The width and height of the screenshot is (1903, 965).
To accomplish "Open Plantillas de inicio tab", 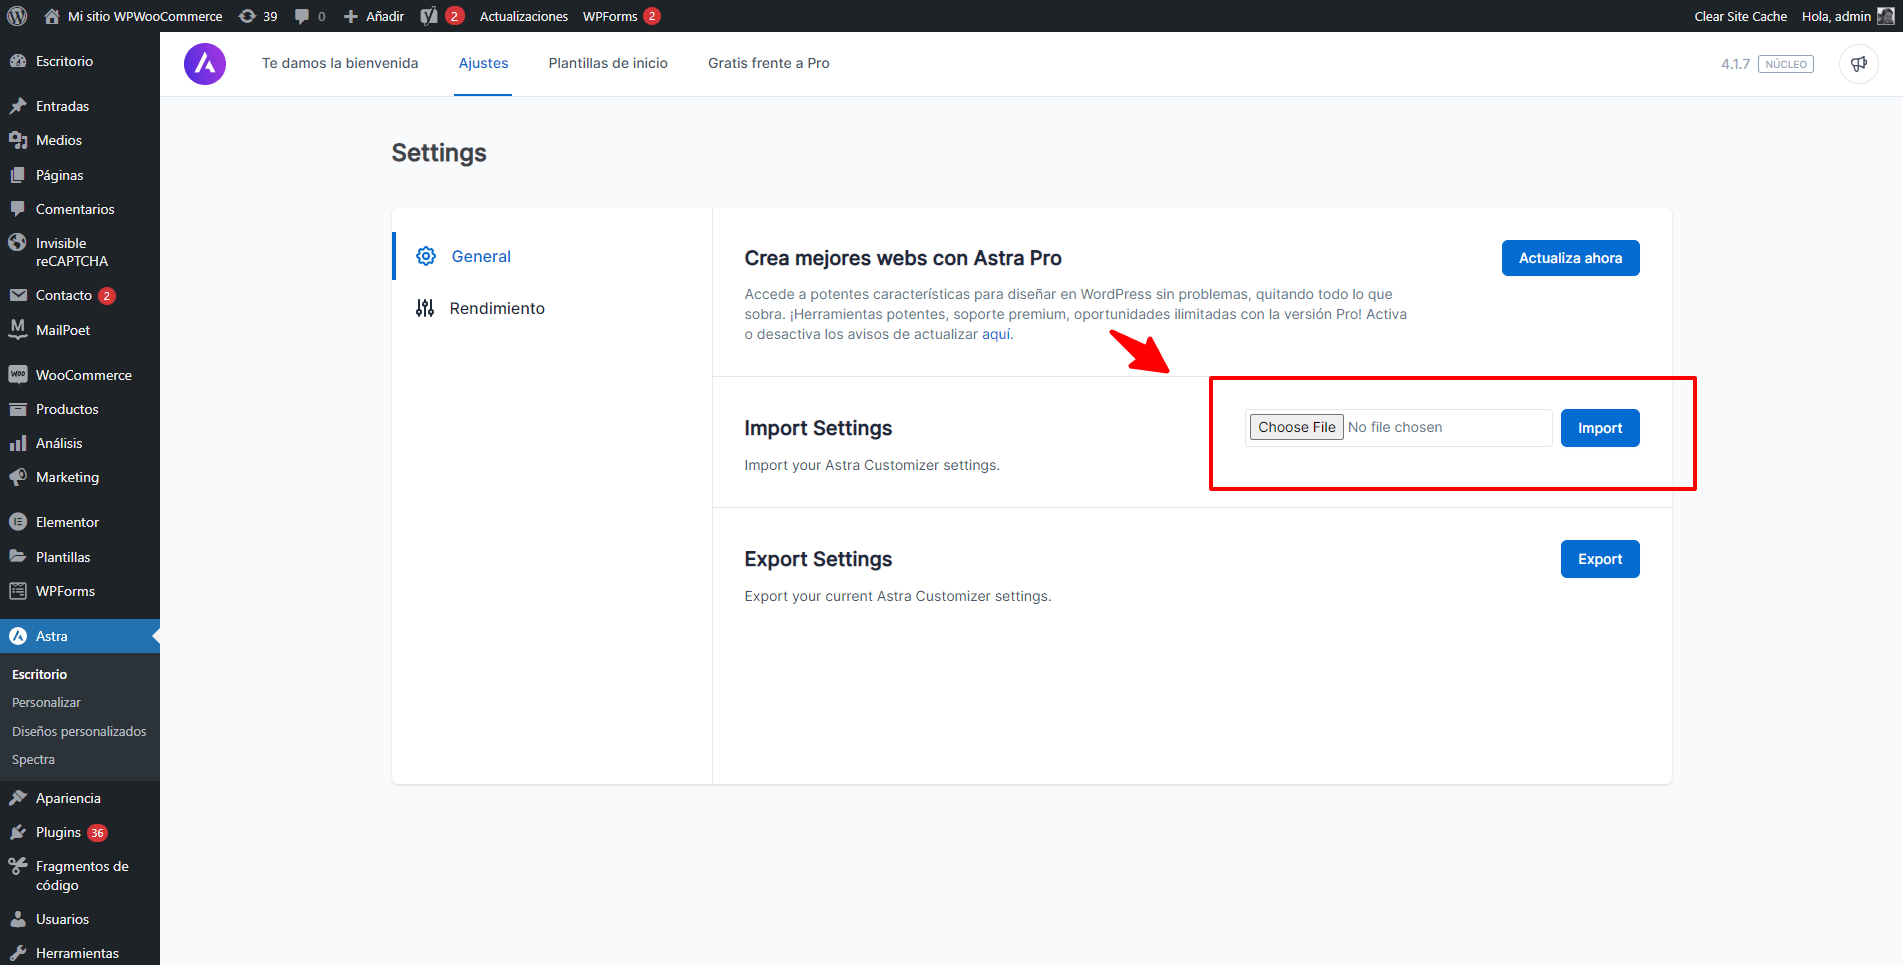I will (608, 63).
